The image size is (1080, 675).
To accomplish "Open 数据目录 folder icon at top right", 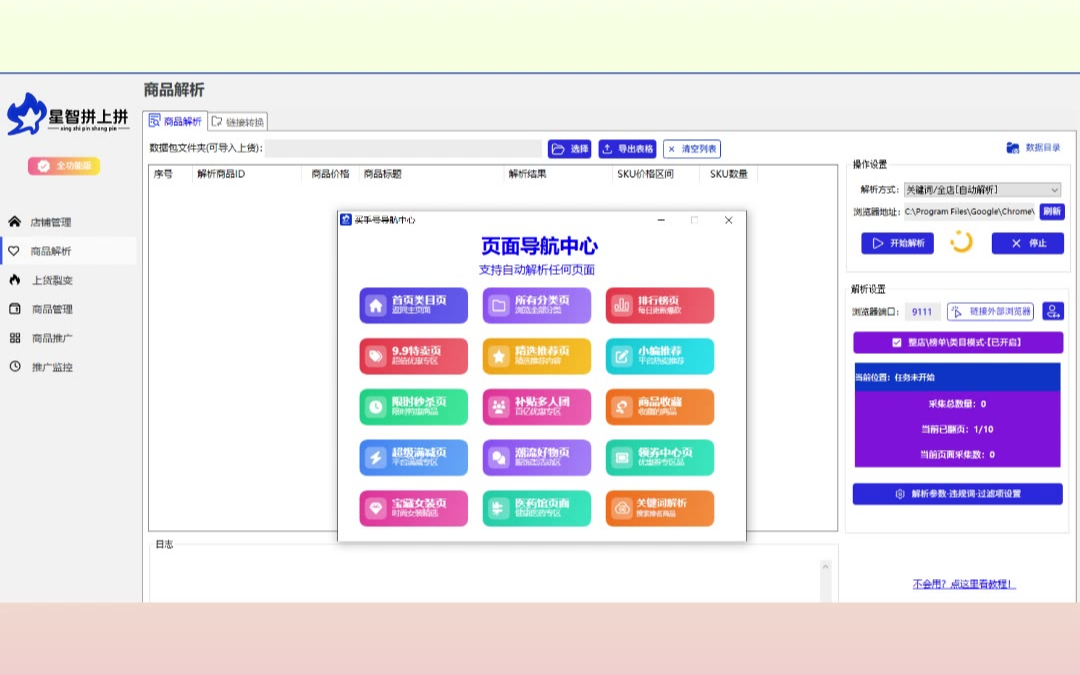I will coord(1013,148).
